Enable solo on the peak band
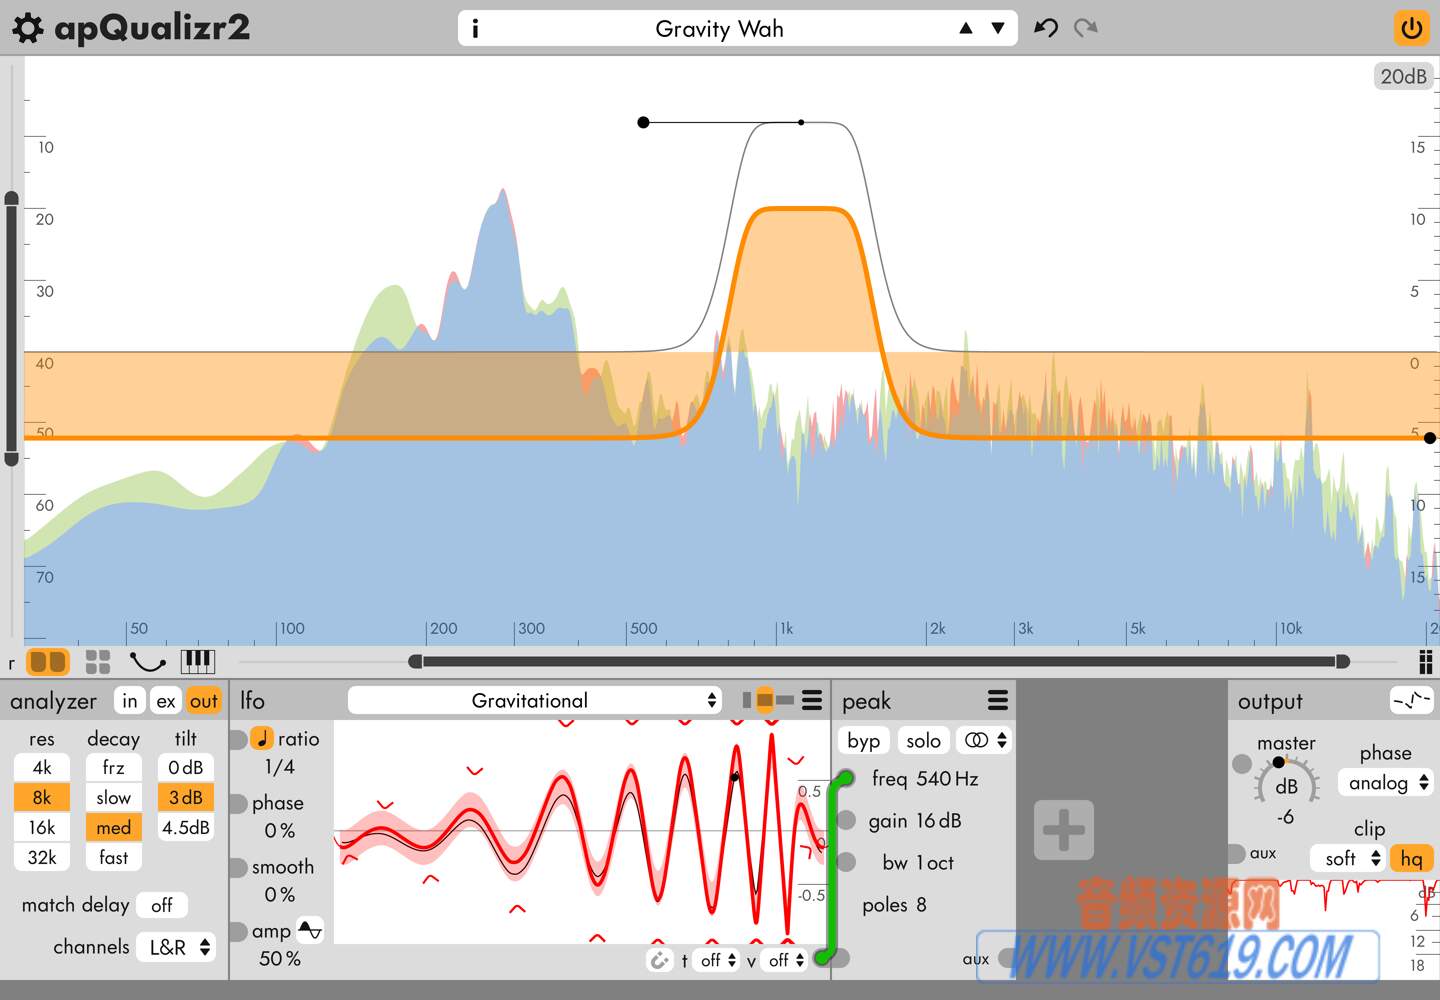The width and height of the screenshot is (1440, 1000). [923, 740]
